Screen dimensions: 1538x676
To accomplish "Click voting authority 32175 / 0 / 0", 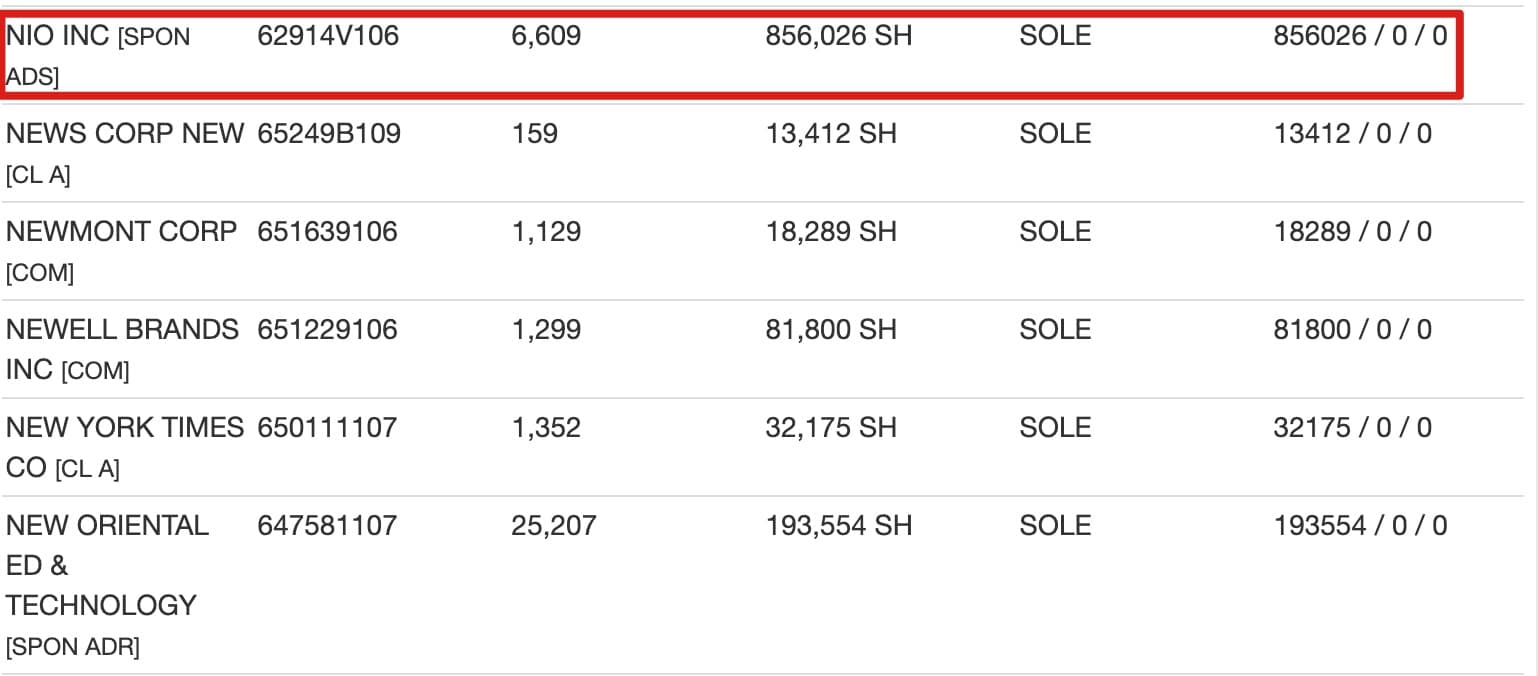I will click(x=1352, y=428).
